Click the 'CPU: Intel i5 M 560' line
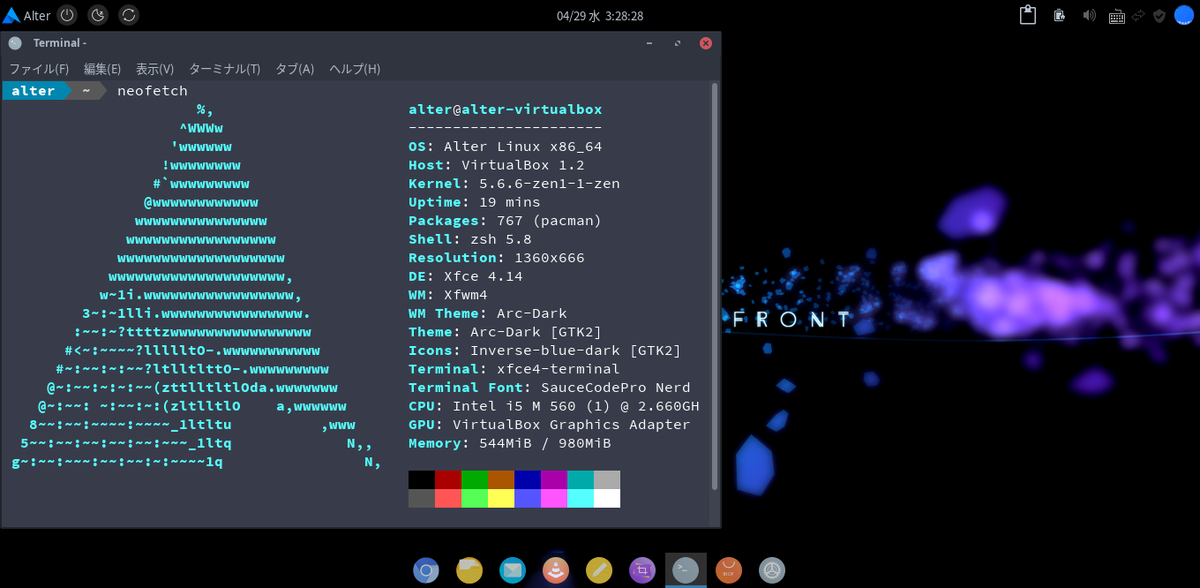This screenshot has width=1200, height=588. pyautogui.click(x=554, y=406)
